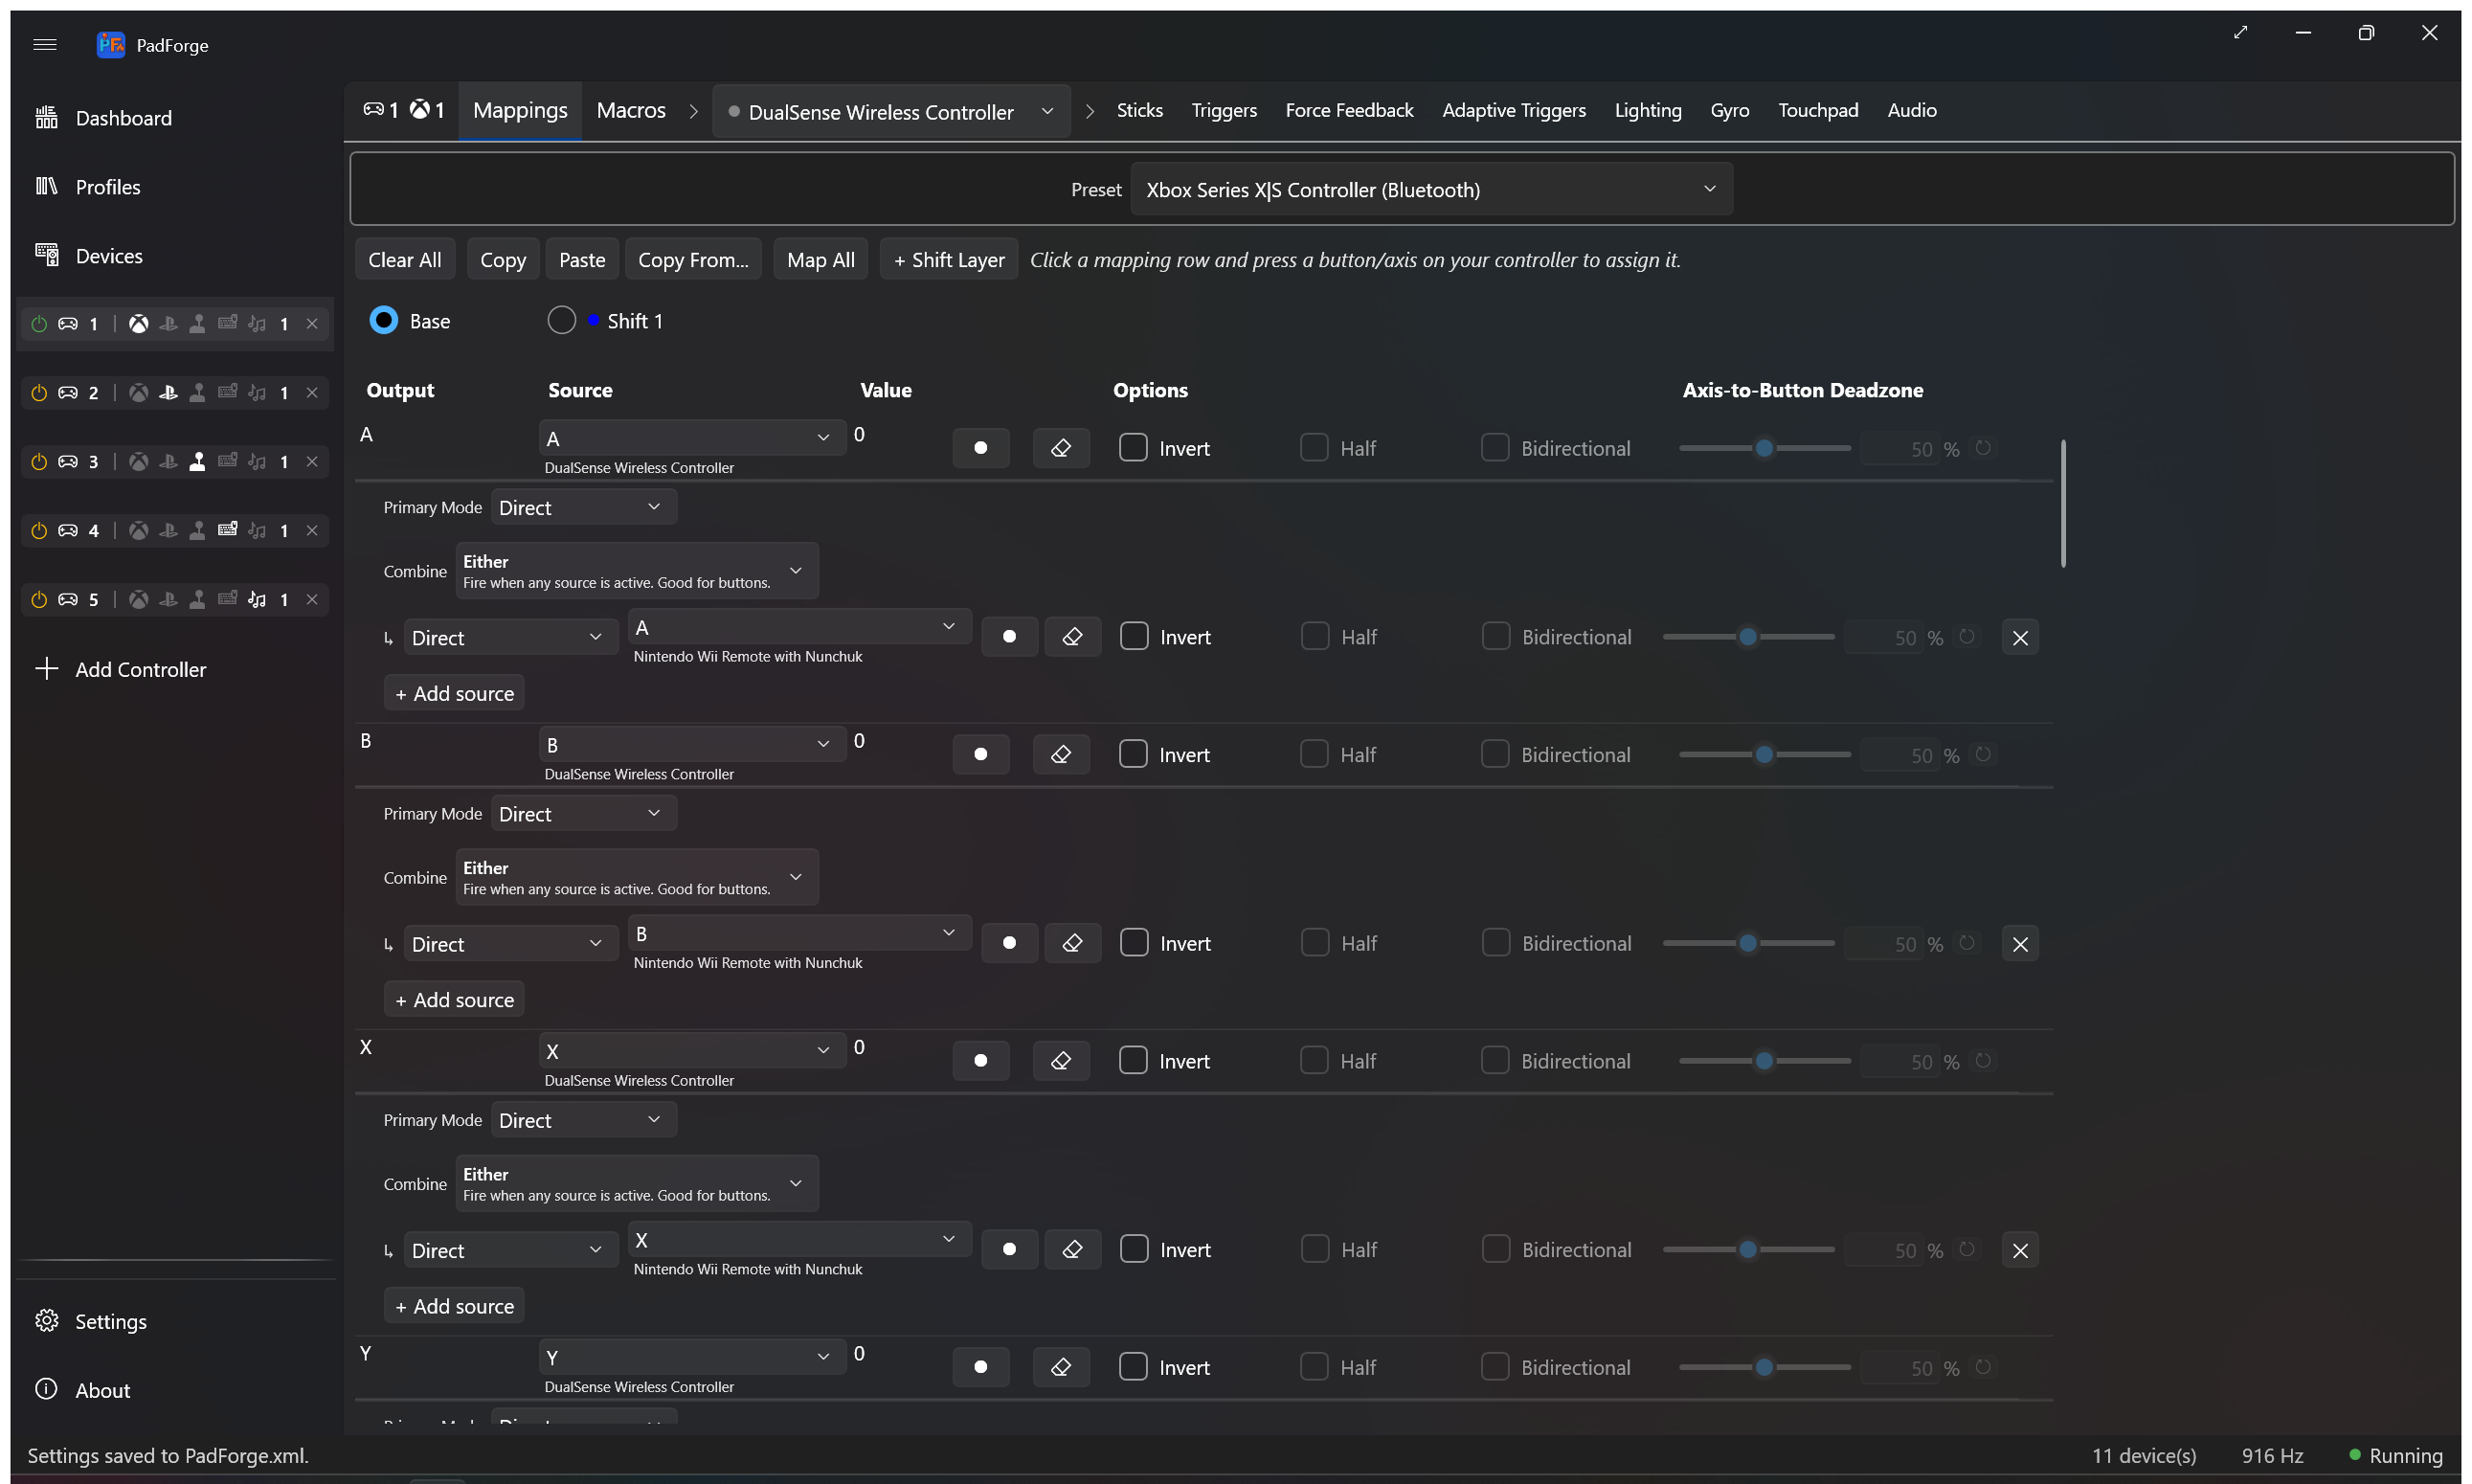
Task: Switch to the Mappings tab
Action: pos(520,110)
